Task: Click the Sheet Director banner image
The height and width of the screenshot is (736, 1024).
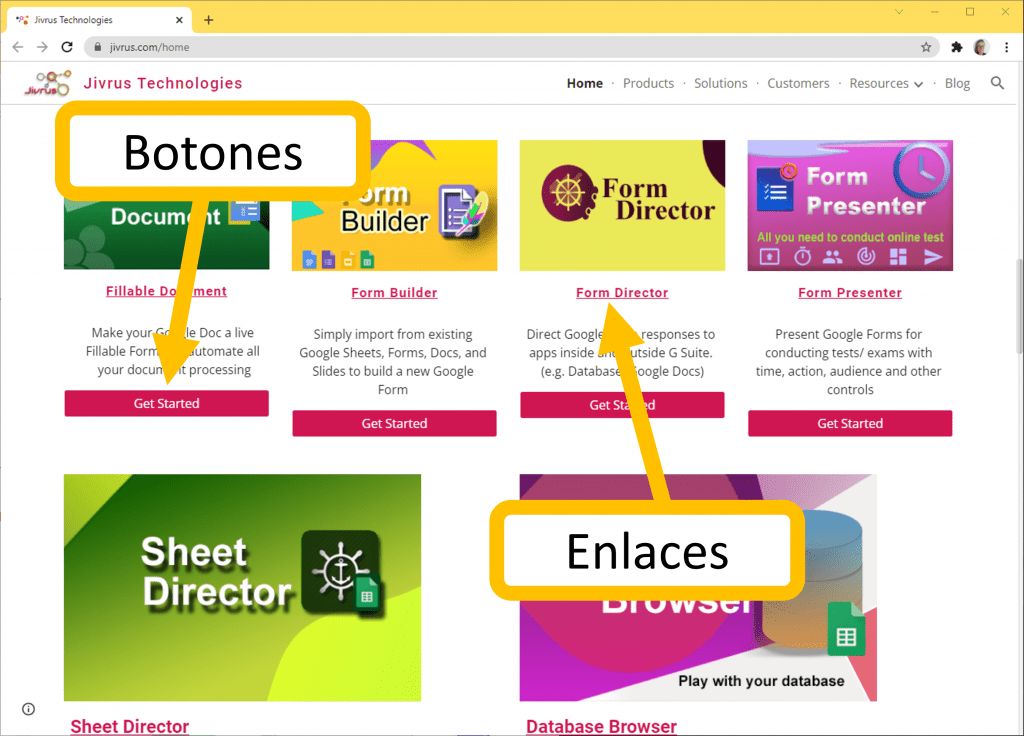Action: pos(242,587)
